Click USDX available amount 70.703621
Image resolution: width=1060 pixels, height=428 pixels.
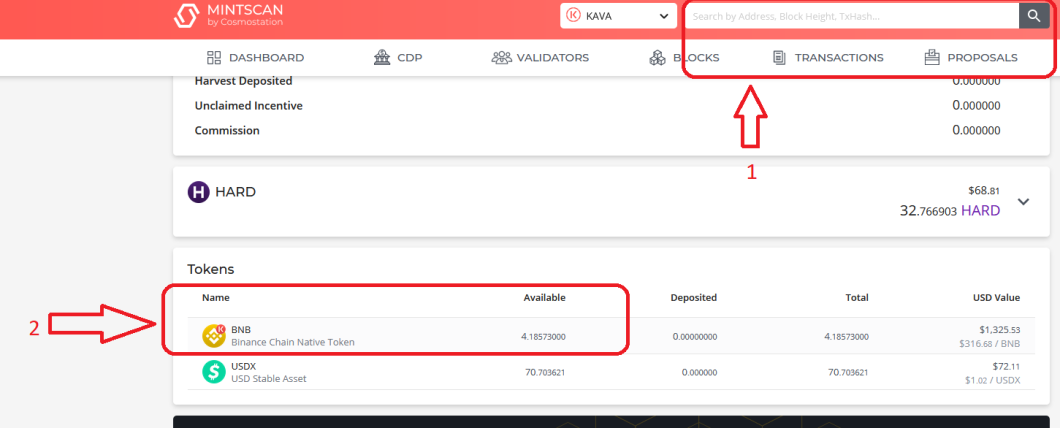pos(546,373)
